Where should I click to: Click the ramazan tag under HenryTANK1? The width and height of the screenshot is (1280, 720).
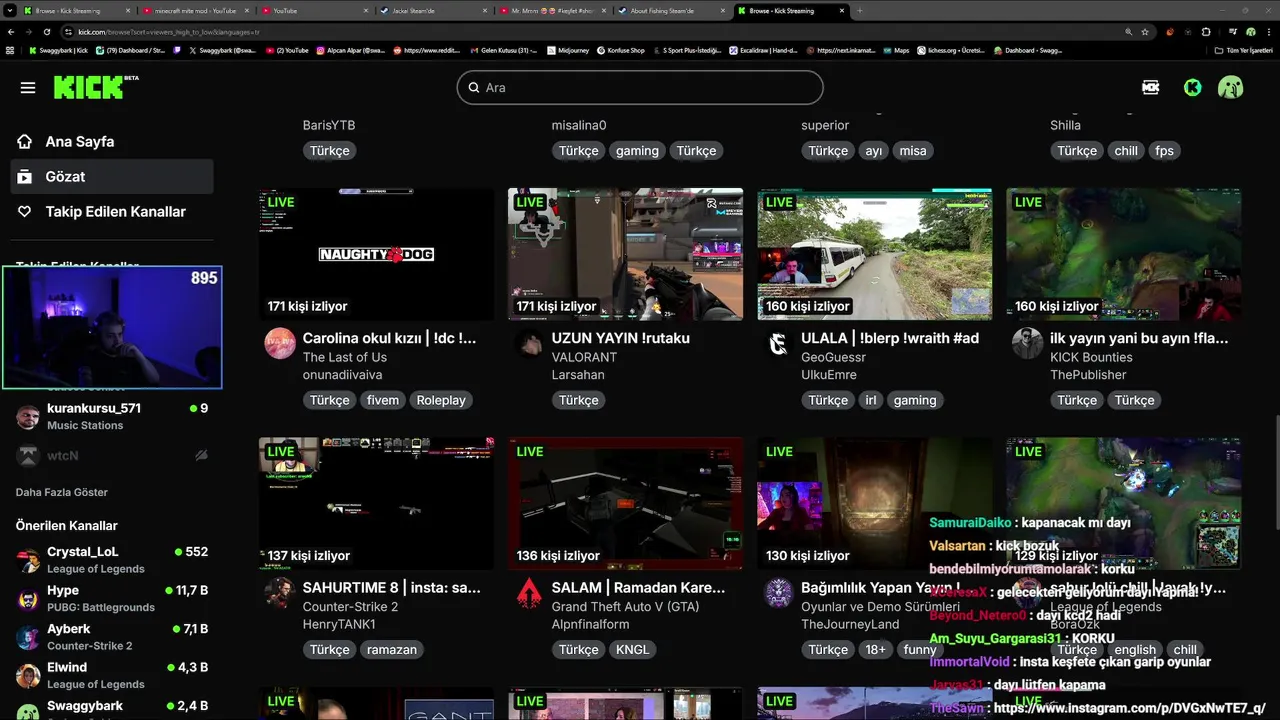(x=392, y=650)
